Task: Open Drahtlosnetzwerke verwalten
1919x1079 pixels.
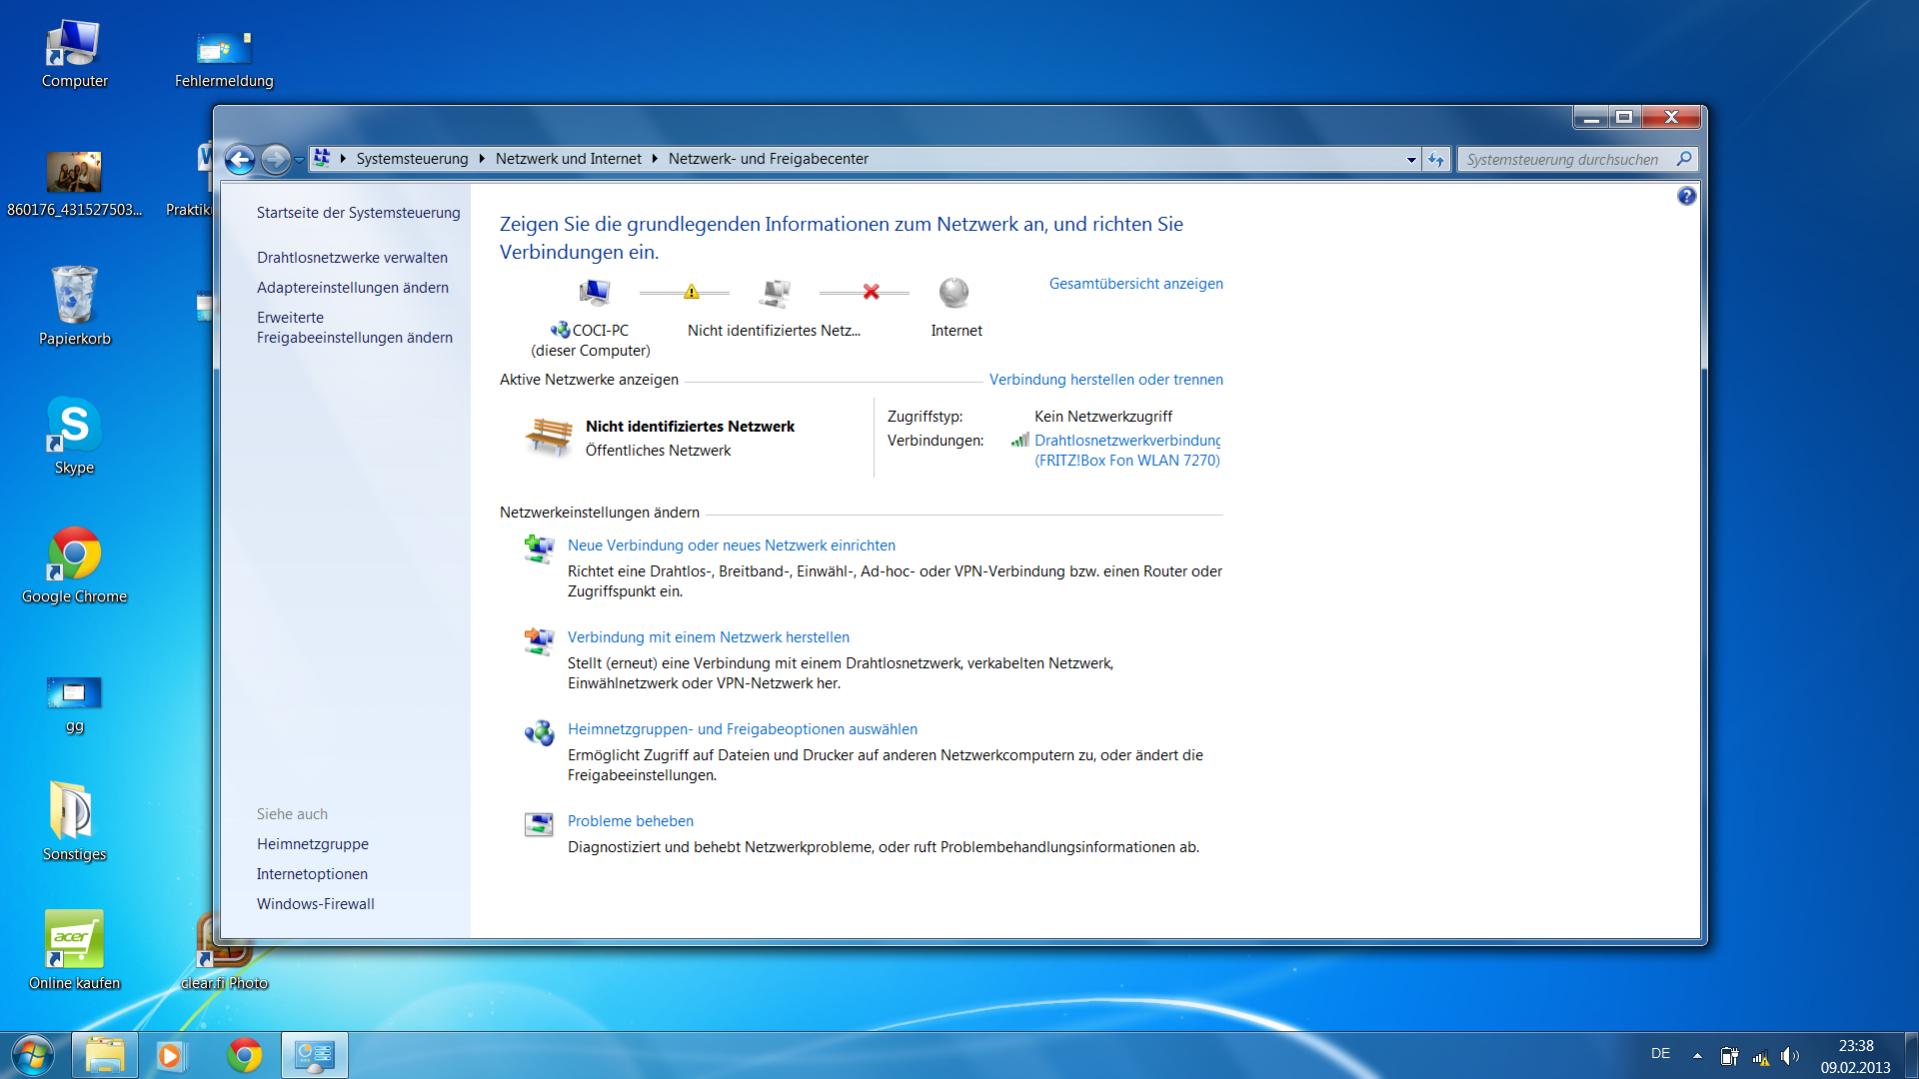Action: pos(352,257)
